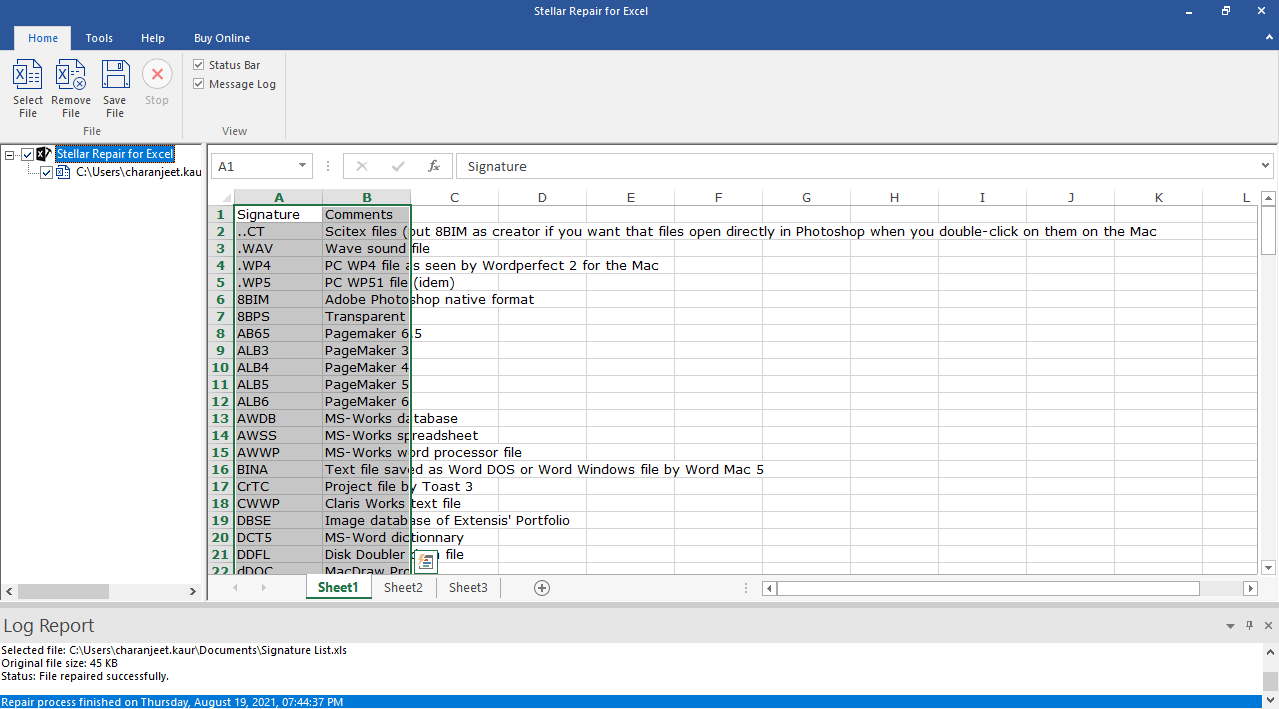Screen dimensions: 1279x709
Task: Click the Status: File repaired successfully log line
Action: (85, 676)
